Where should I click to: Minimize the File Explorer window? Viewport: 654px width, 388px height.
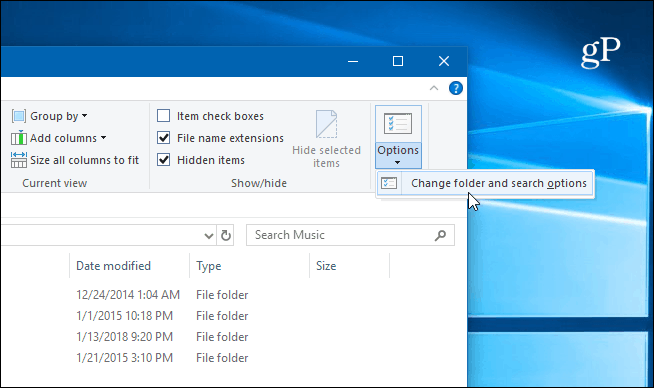353,61
